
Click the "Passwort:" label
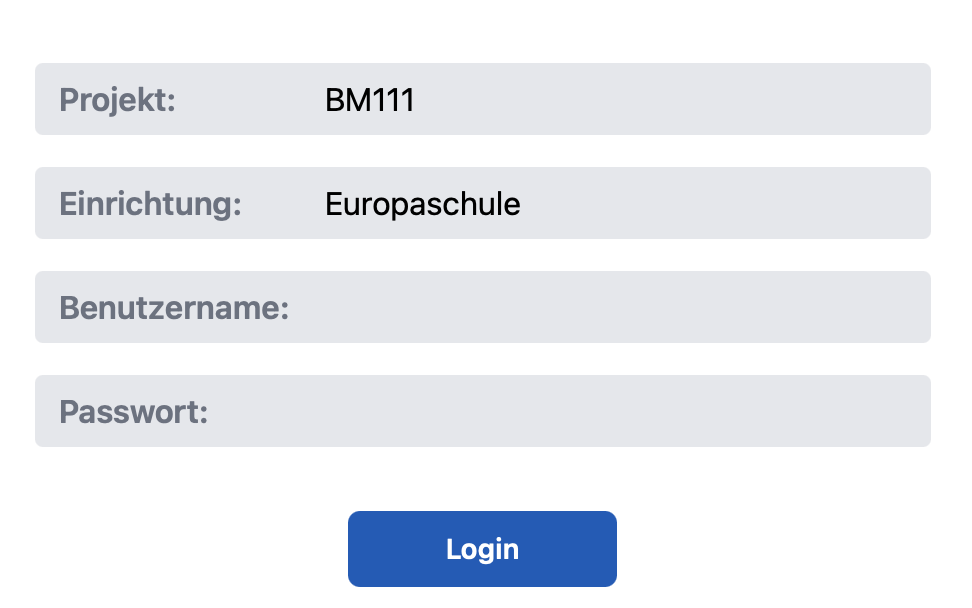pyautogui.click(x=133, y=412)
